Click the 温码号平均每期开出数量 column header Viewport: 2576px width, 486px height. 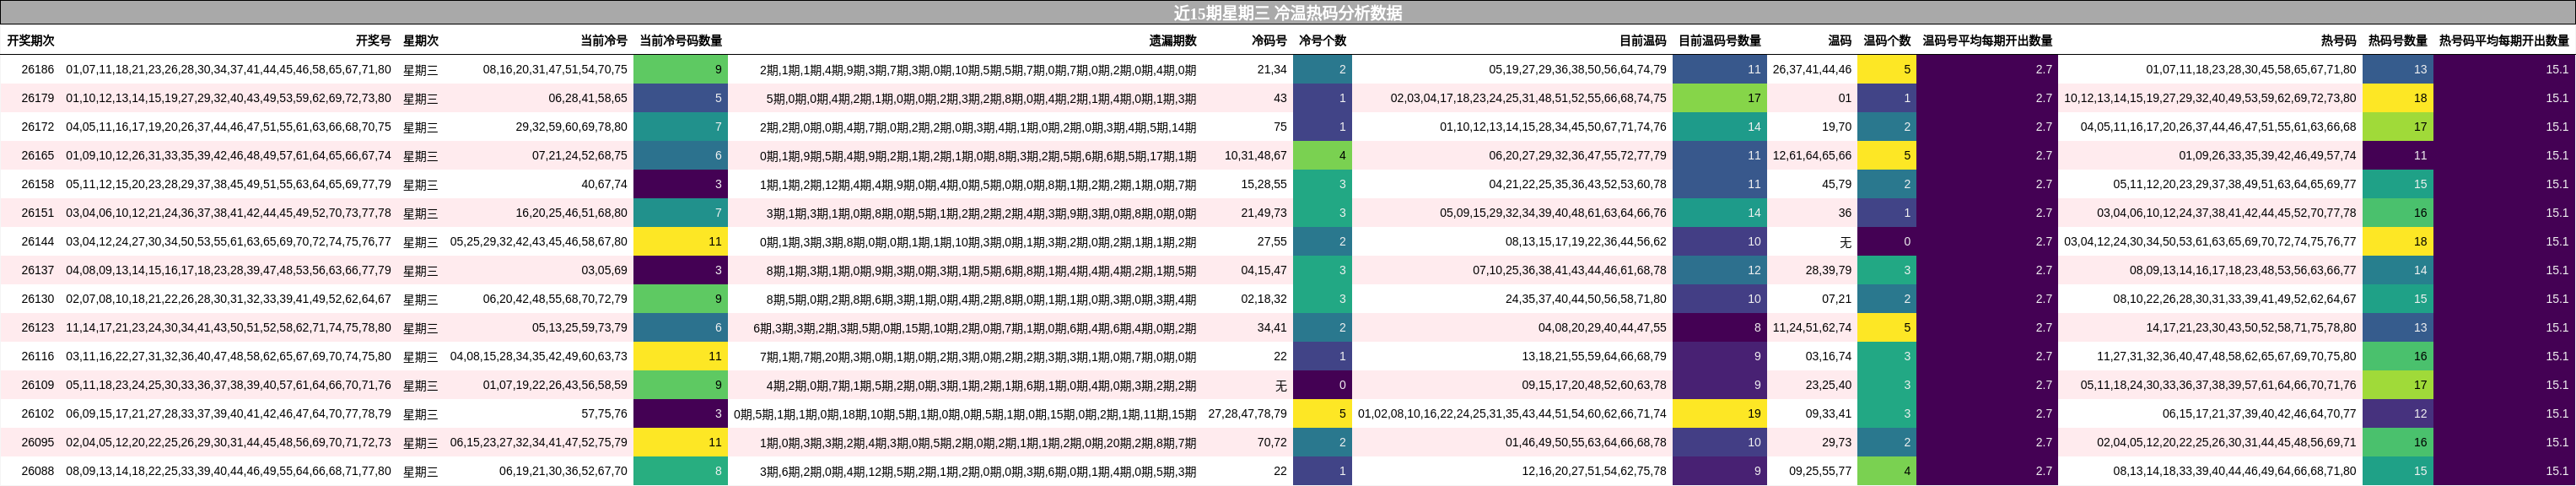(x=1987, y=41)
